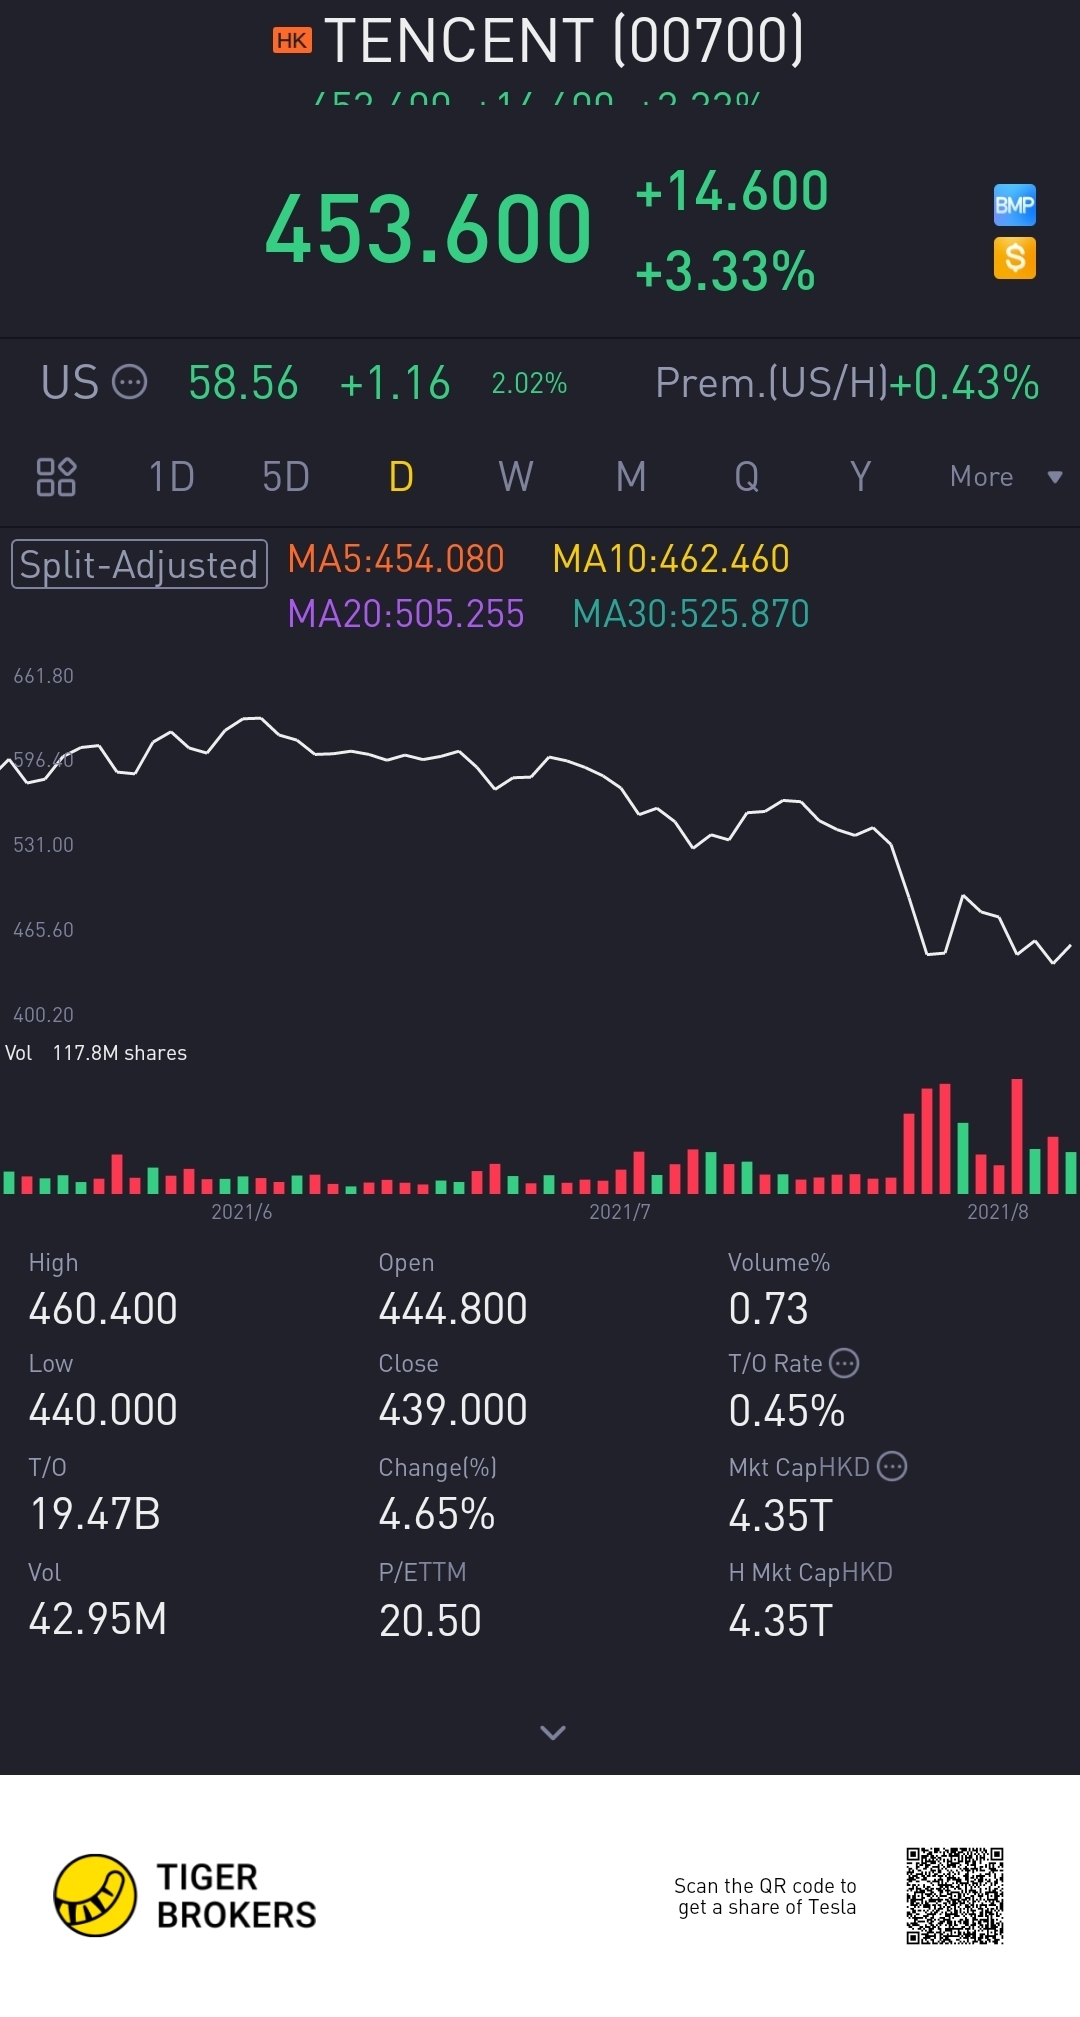Viewport: 1080px width, 2017px height.
Task: Tap the 531.00 price axis label
Action: tap(43, 845)
